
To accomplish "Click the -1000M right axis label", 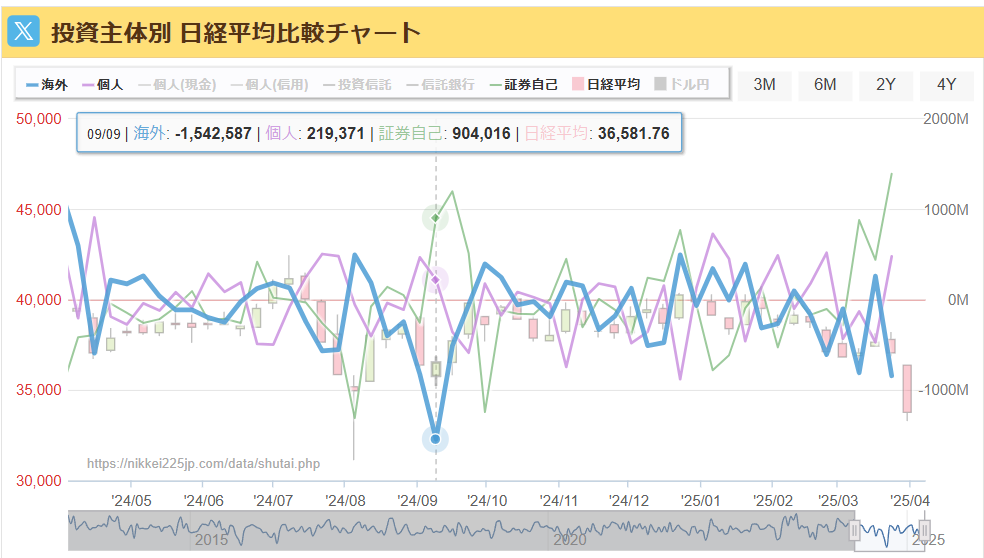I will tap(943, 390).
